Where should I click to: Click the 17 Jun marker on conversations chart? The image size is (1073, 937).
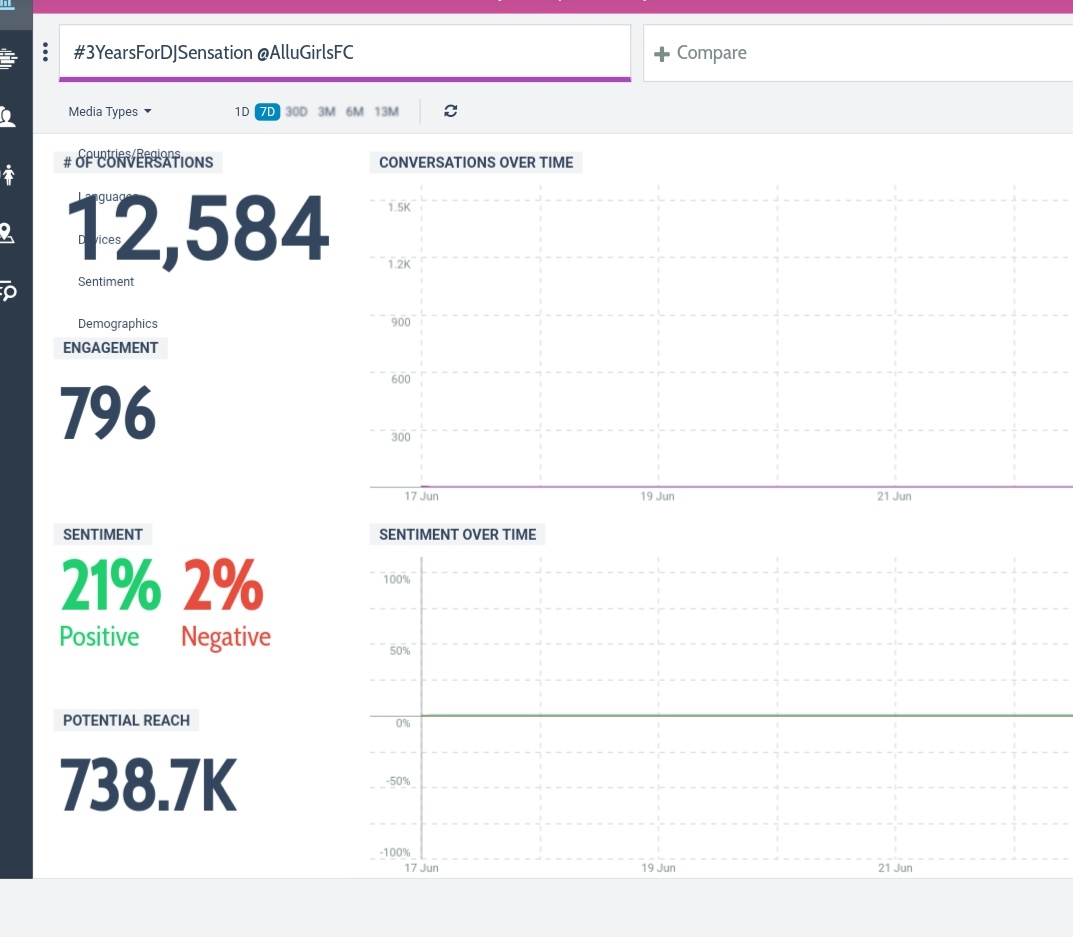click(x=422, y=496)
